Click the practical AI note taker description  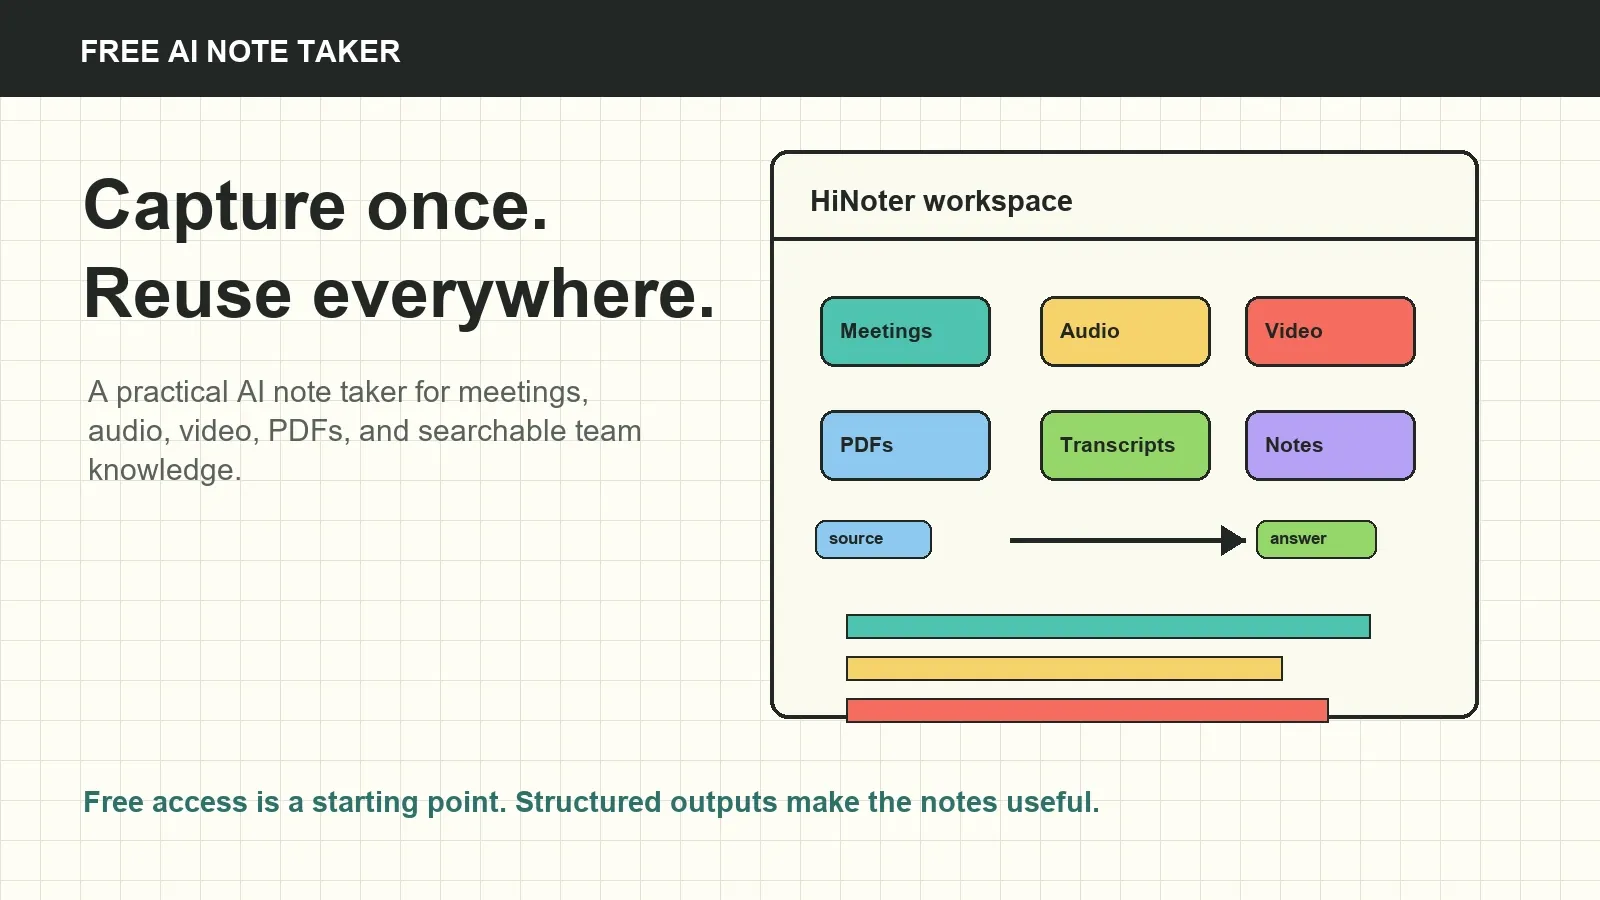click(365, 430)
